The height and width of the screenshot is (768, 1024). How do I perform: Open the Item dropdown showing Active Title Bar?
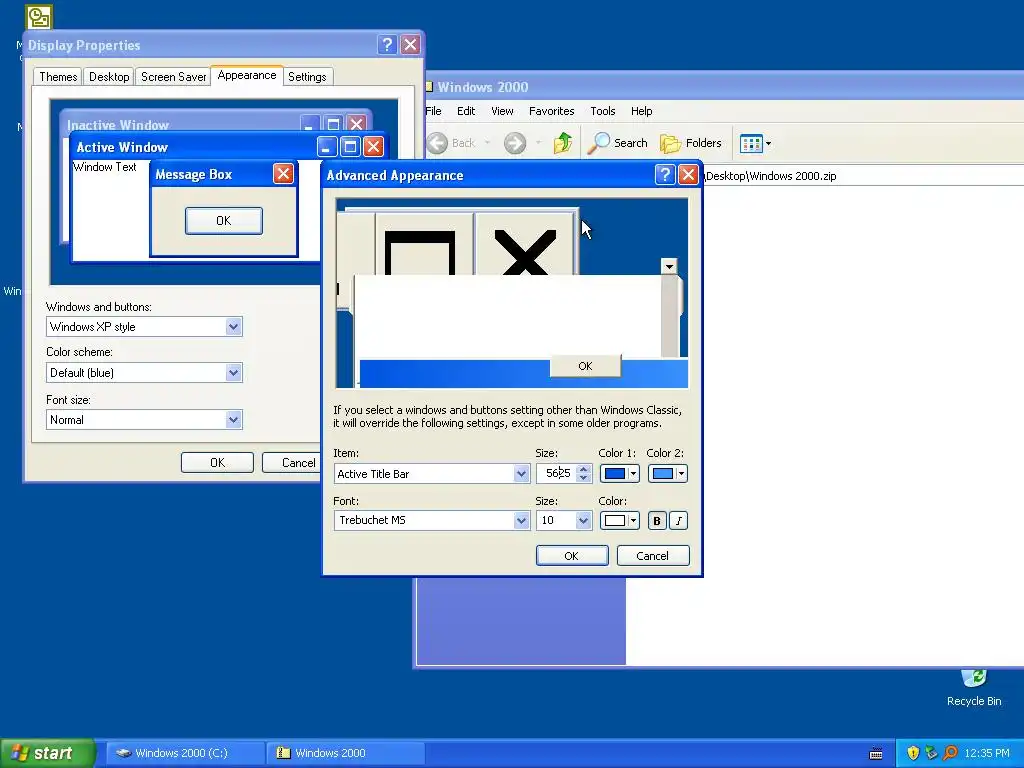coord(521,473)
